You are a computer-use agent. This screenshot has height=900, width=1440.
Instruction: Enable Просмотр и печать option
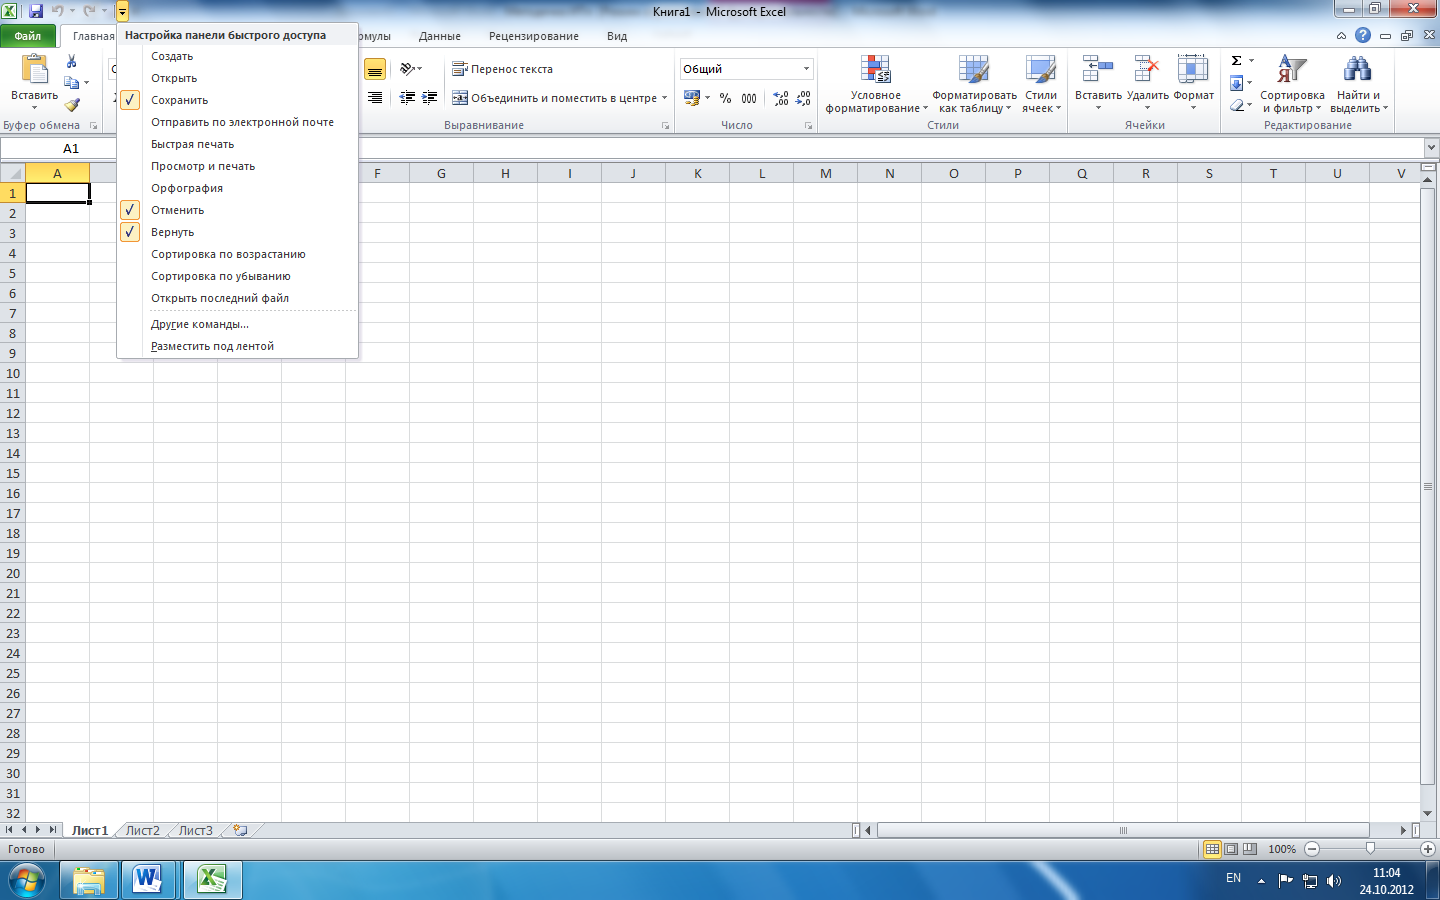coord(238,166)
